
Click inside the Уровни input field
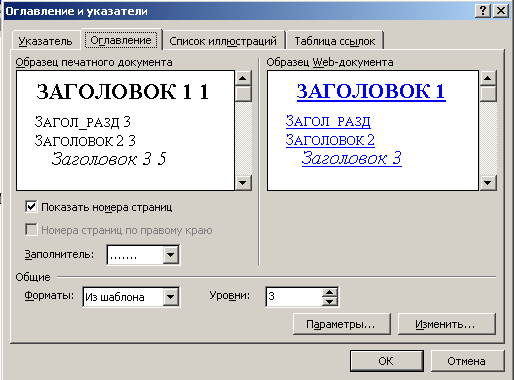(x=294, y=296)
